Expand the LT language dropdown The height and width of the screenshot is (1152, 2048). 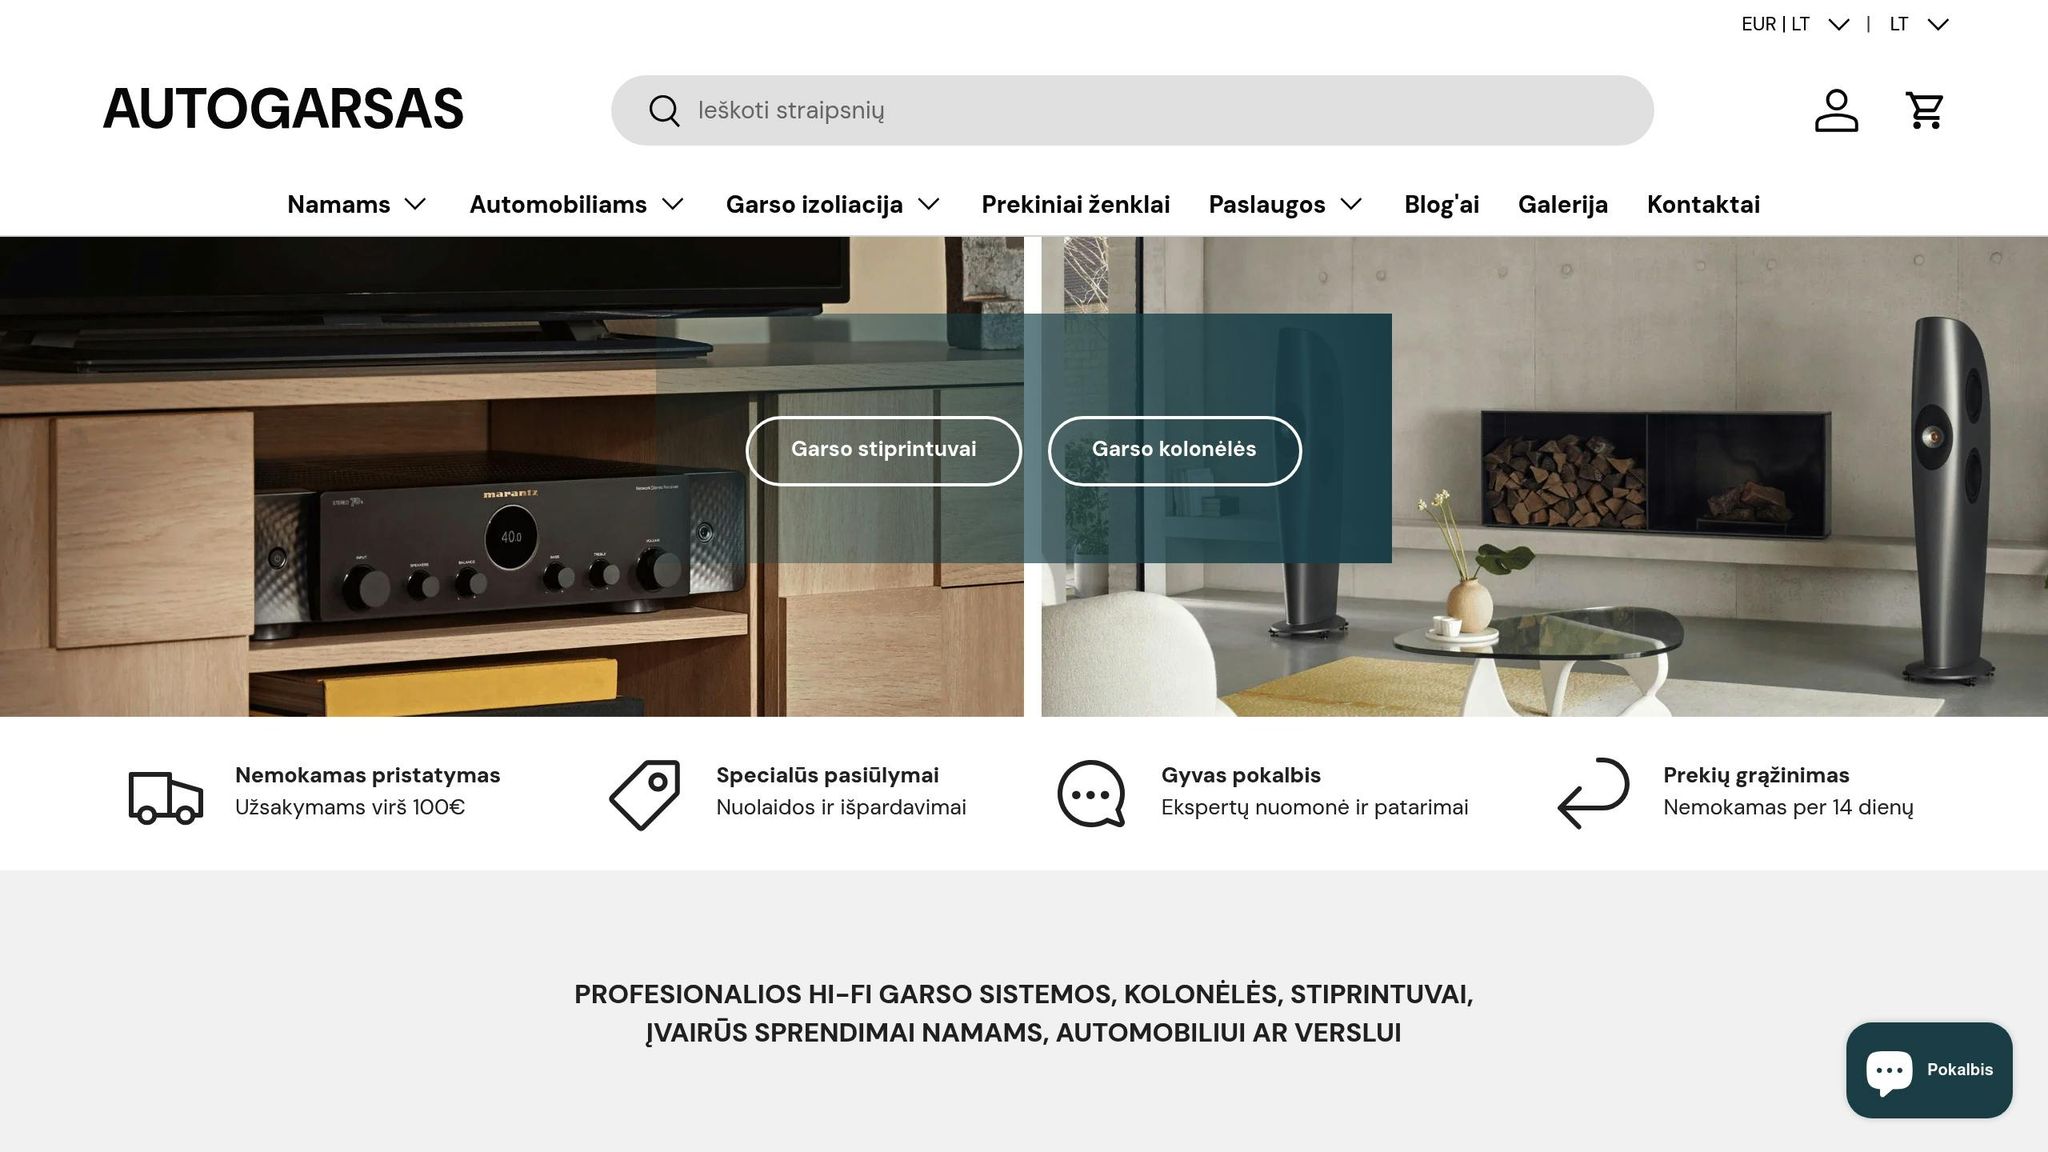tap(1919, 24)
